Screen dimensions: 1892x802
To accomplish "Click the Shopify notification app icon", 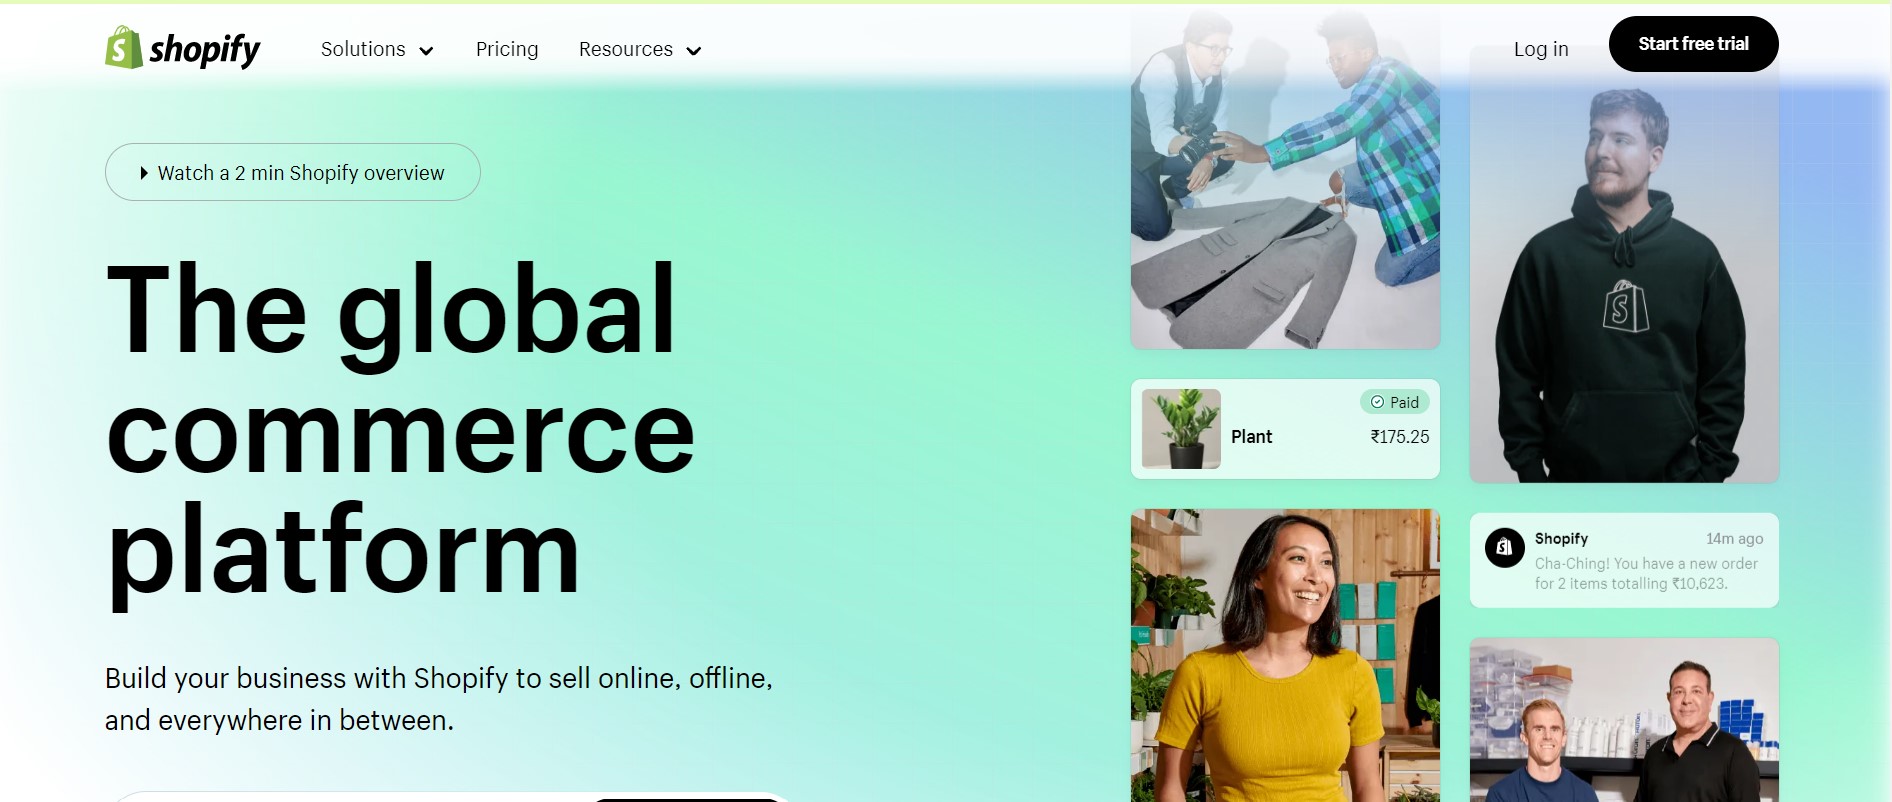I will coord(1504,547).
